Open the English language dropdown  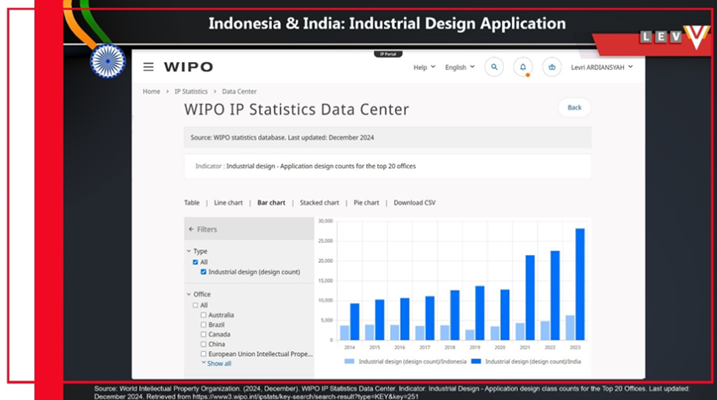coord(458,67)
